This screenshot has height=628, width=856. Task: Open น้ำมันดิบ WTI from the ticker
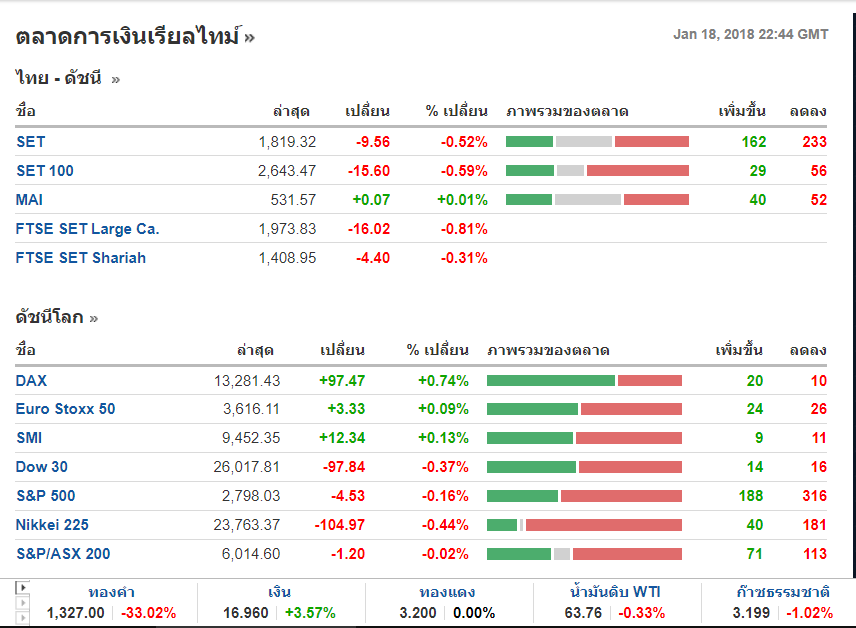pyautogui.click(x=615, y=592)
